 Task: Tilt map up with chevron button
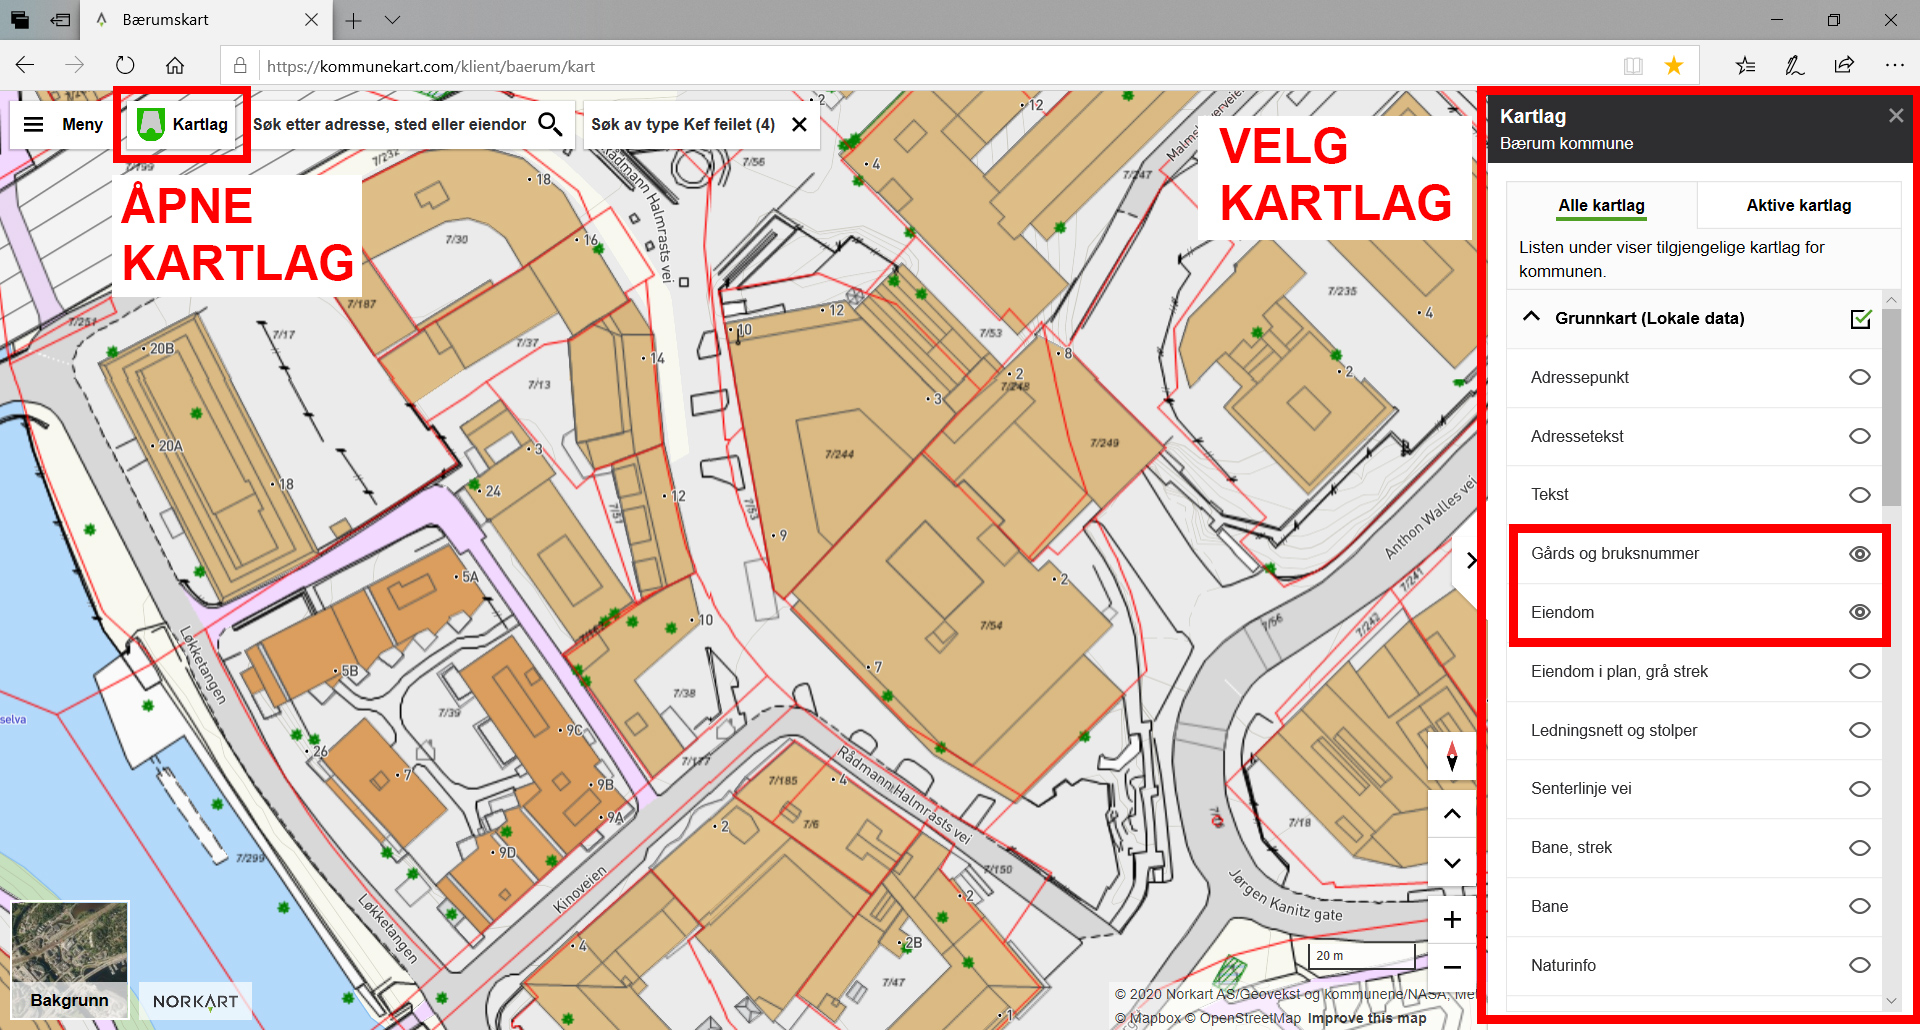[x=1452, y=814]
